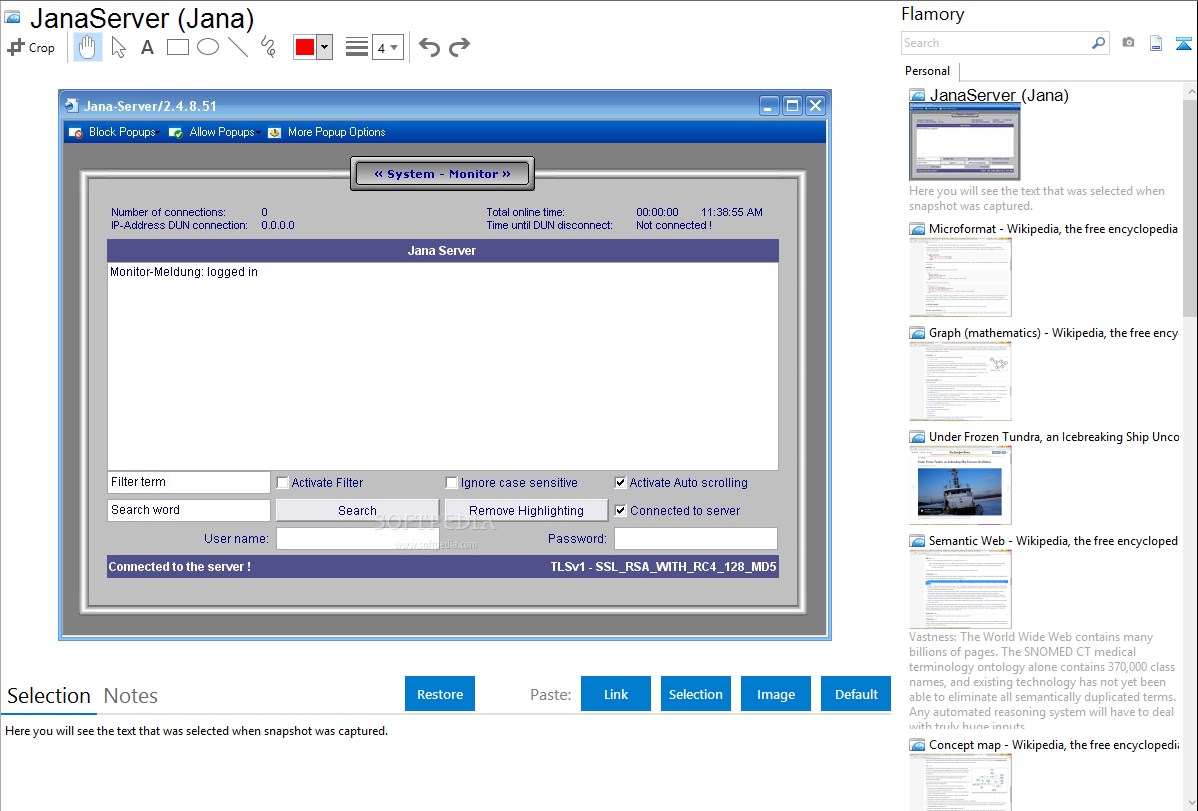Focus the Password field

point(695,538)
